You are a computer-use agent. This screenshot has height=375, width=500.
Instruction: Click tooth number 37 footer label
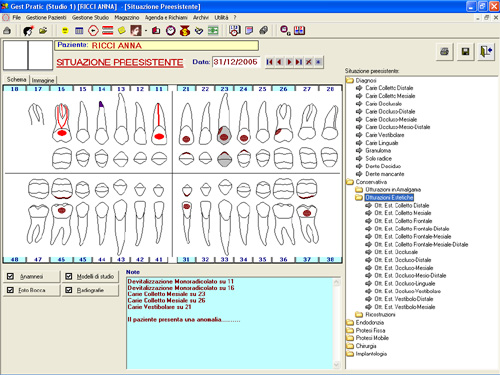click(x=307, y=259)
